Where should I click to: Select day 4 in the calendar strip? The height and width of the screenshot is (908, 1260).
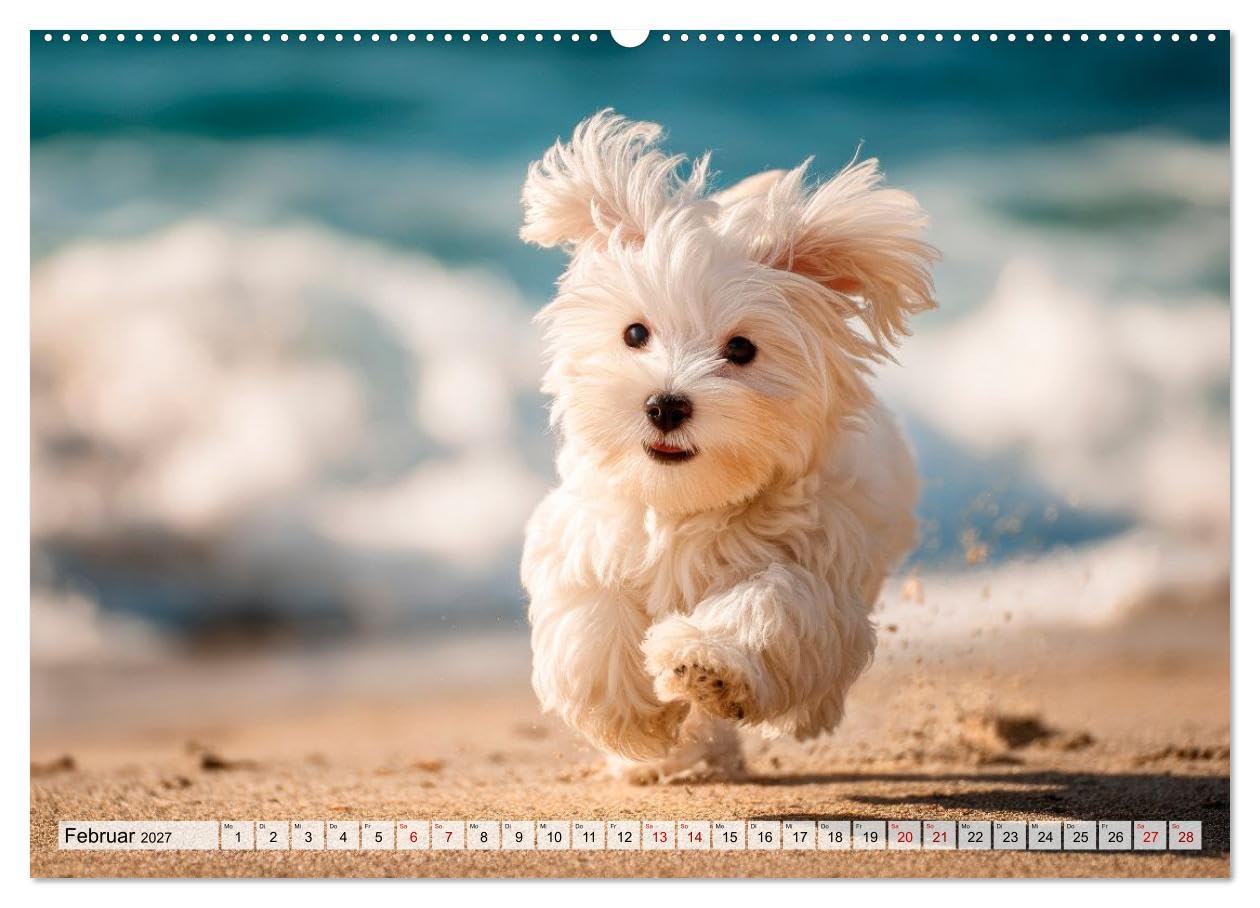342,836
